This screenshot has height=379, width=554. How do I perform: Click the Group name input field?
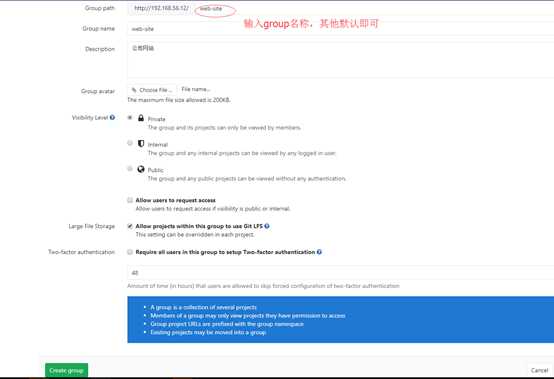(x=341, y=29)
